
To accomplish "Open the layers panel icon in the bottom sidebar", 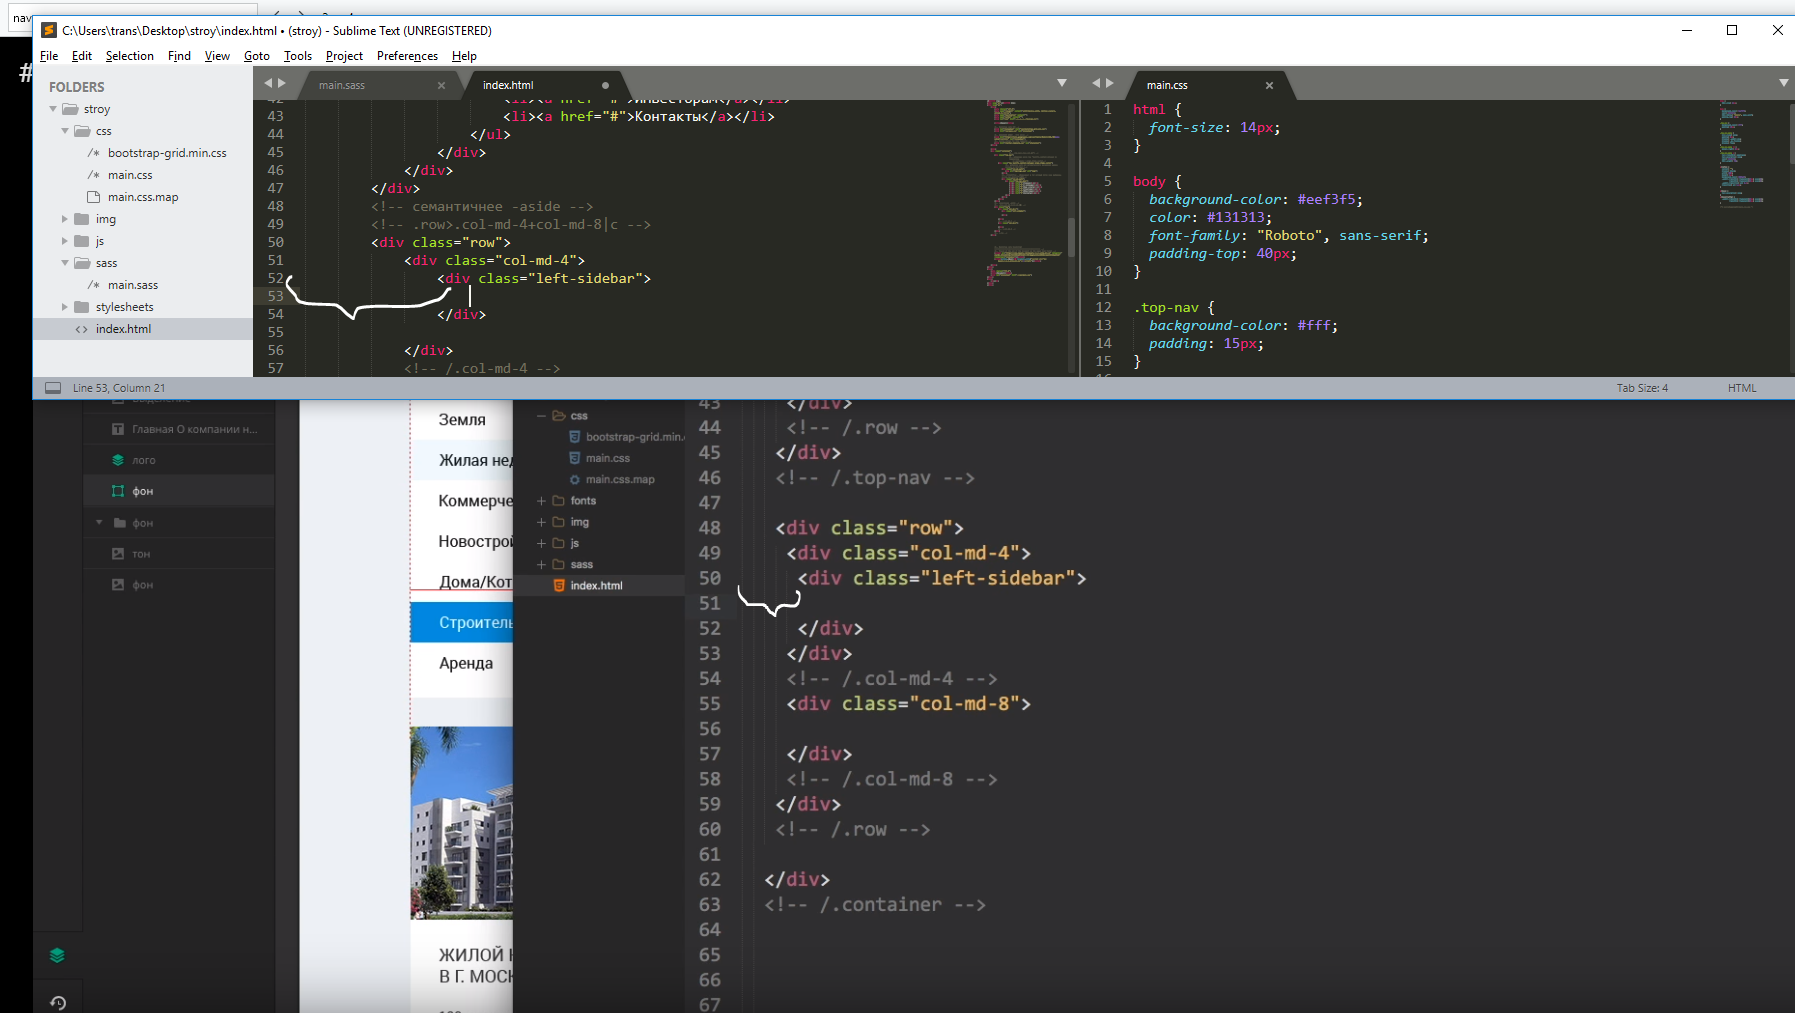I will coord(57,955).
